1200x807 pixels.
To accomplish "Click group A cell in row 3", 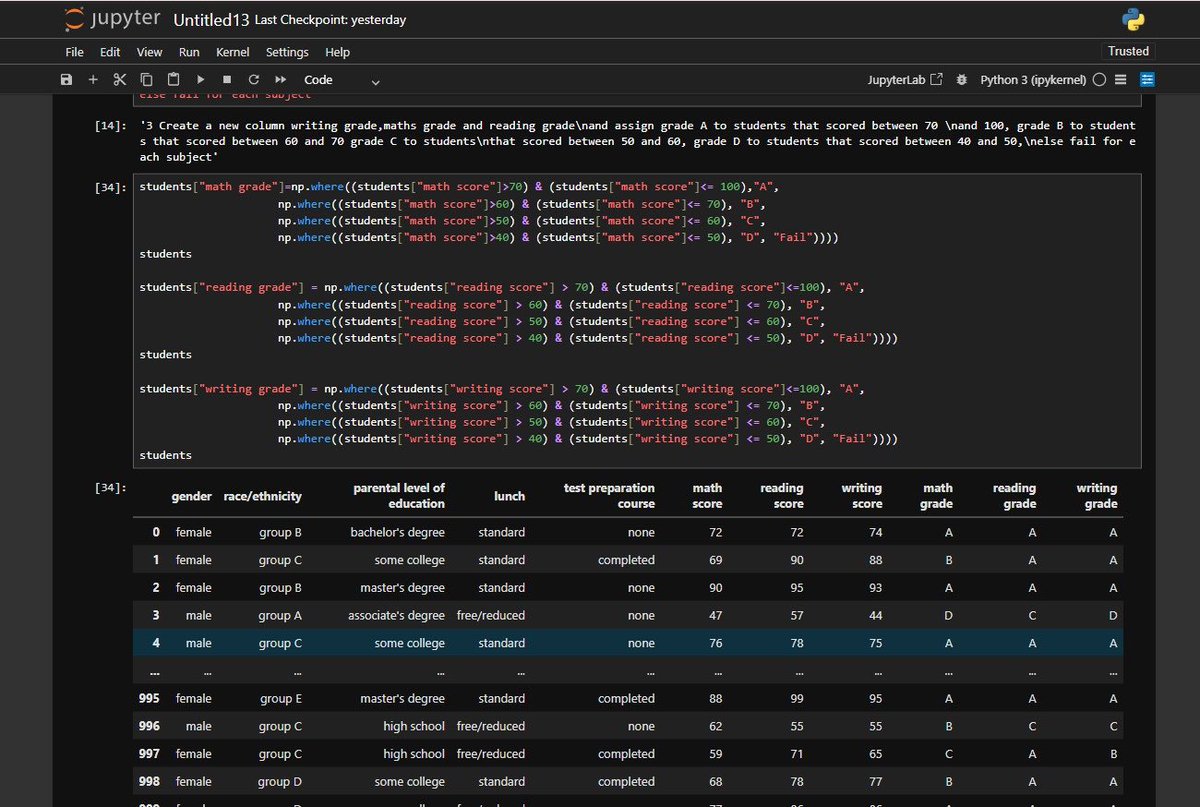I will tap(280, 616).
